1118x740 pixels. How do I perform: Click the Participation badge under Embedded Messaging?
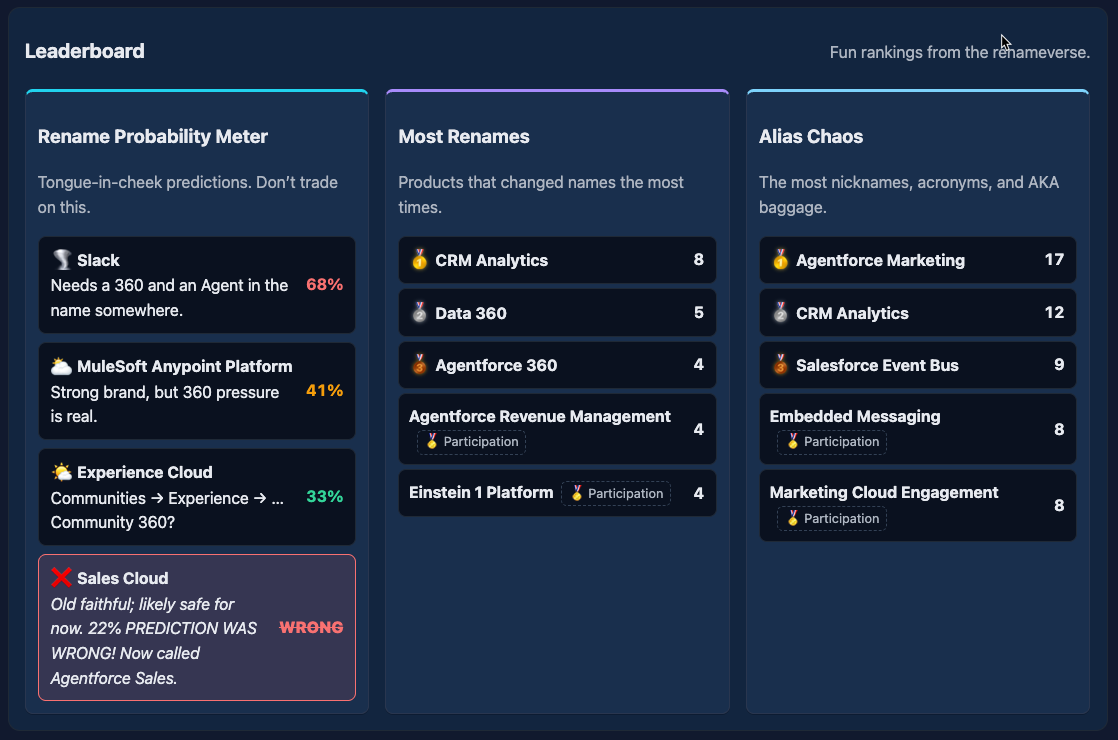click(x=832, y=441)
